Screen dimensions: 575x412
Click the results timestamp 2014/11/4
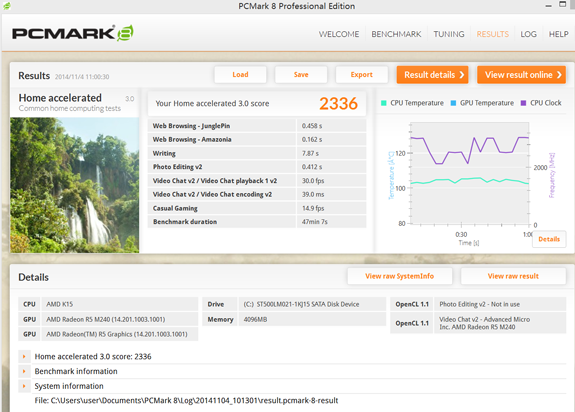click(x=82, y=77)
